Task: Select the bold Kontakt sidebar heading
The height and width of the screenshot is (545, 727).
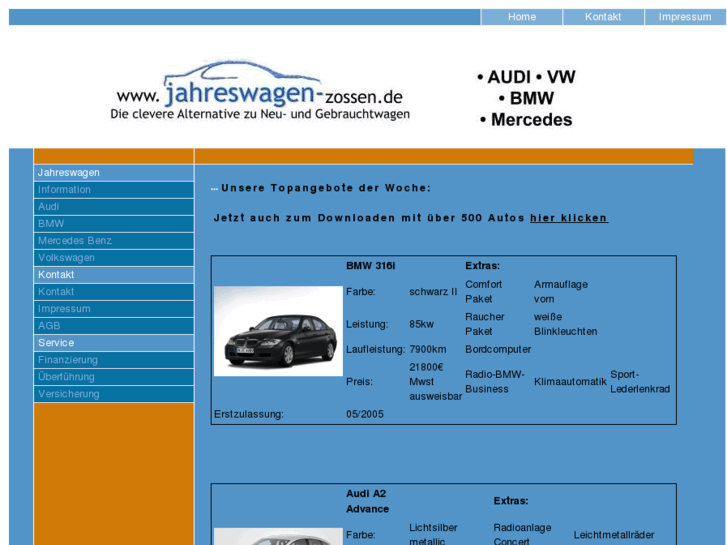Action: point(114,275)
